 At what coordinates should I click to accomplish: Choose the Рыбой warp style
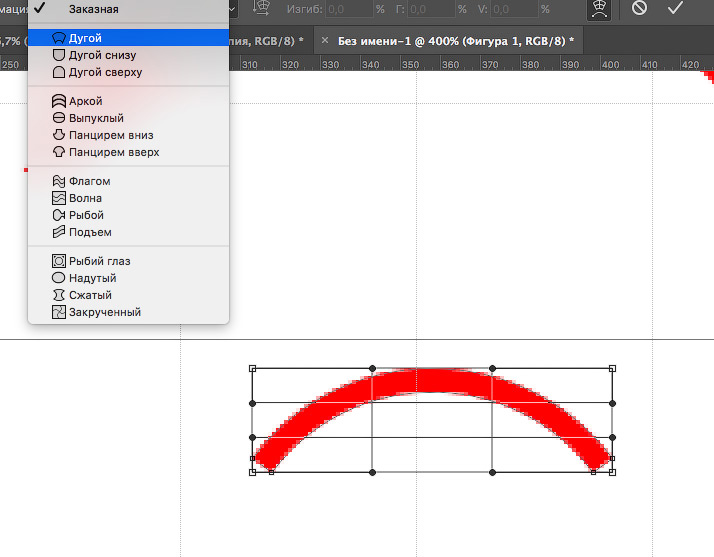click(x=128, y=215)
